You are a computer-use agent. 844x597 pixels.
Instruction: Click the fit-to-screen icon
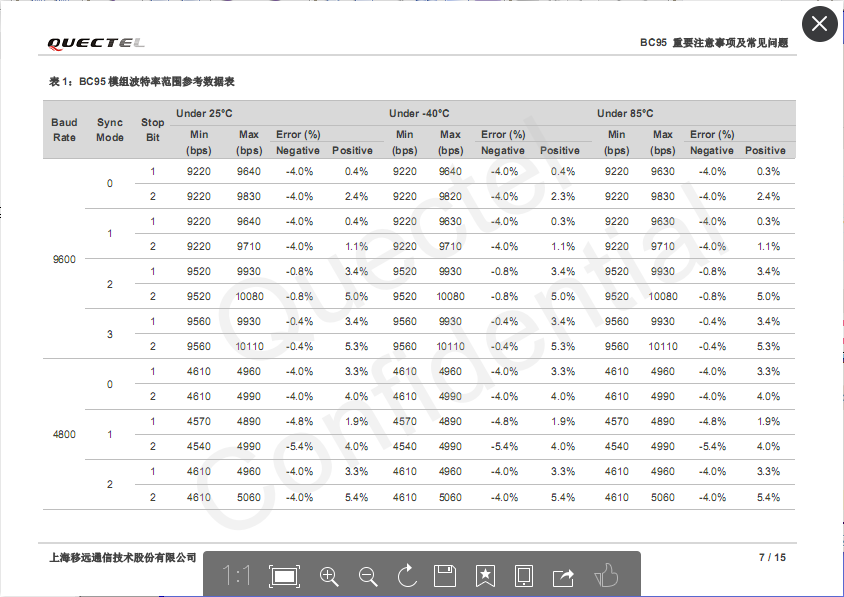coord(284,577)
